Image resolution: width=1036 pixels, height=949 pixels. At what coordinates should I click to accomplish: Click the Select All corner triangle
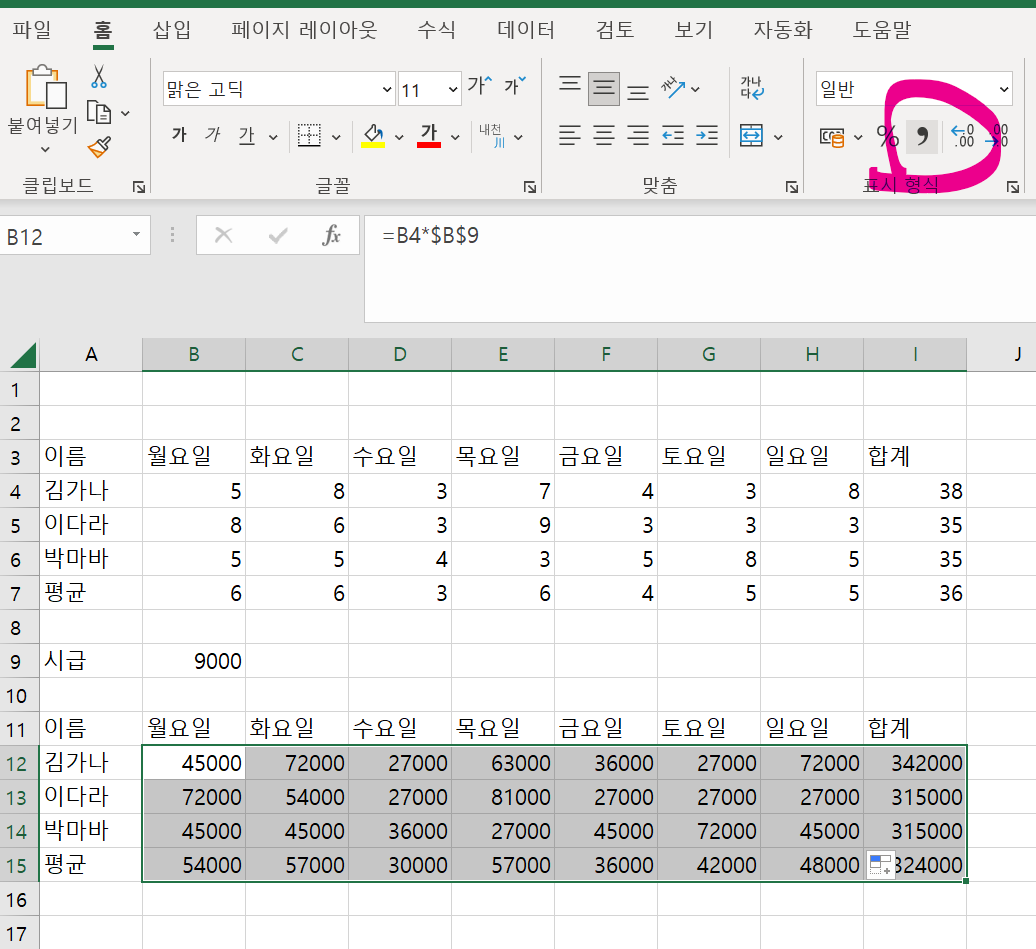[23, 355]
